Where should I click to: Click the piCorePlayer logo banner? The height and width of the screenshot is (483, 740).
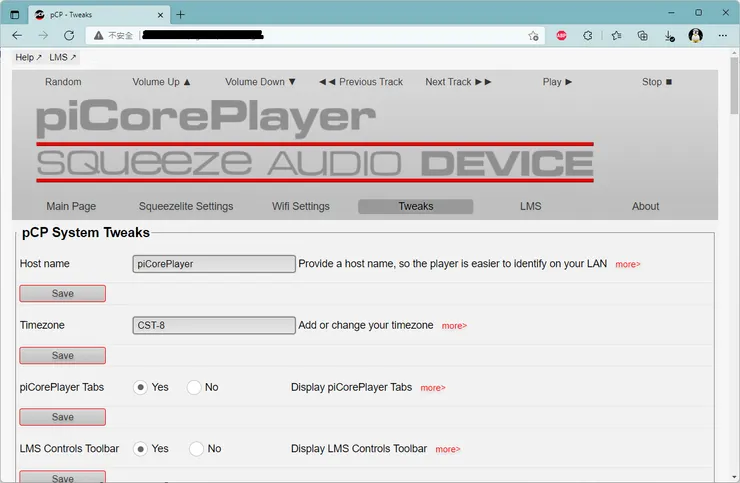(x=315, y=140)
